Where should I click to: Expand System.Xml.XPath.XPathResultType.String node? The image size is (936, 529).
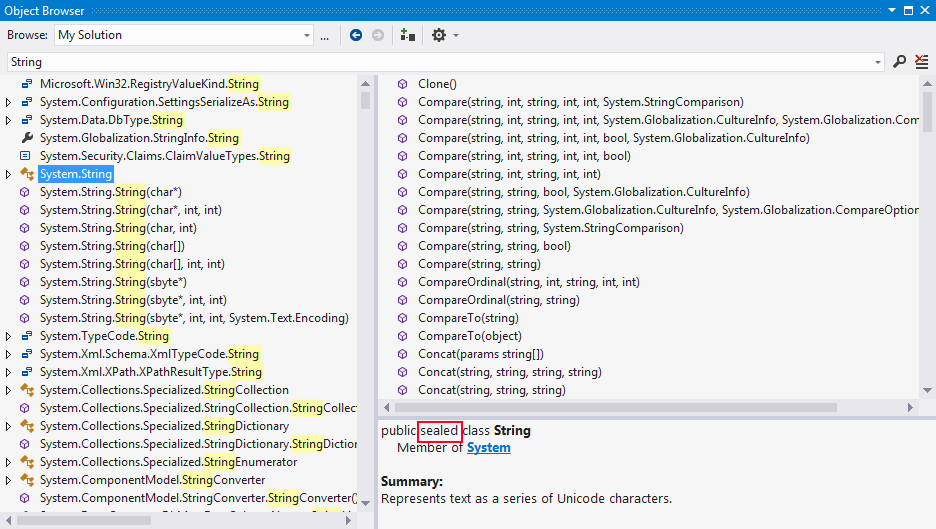[8, 372]
